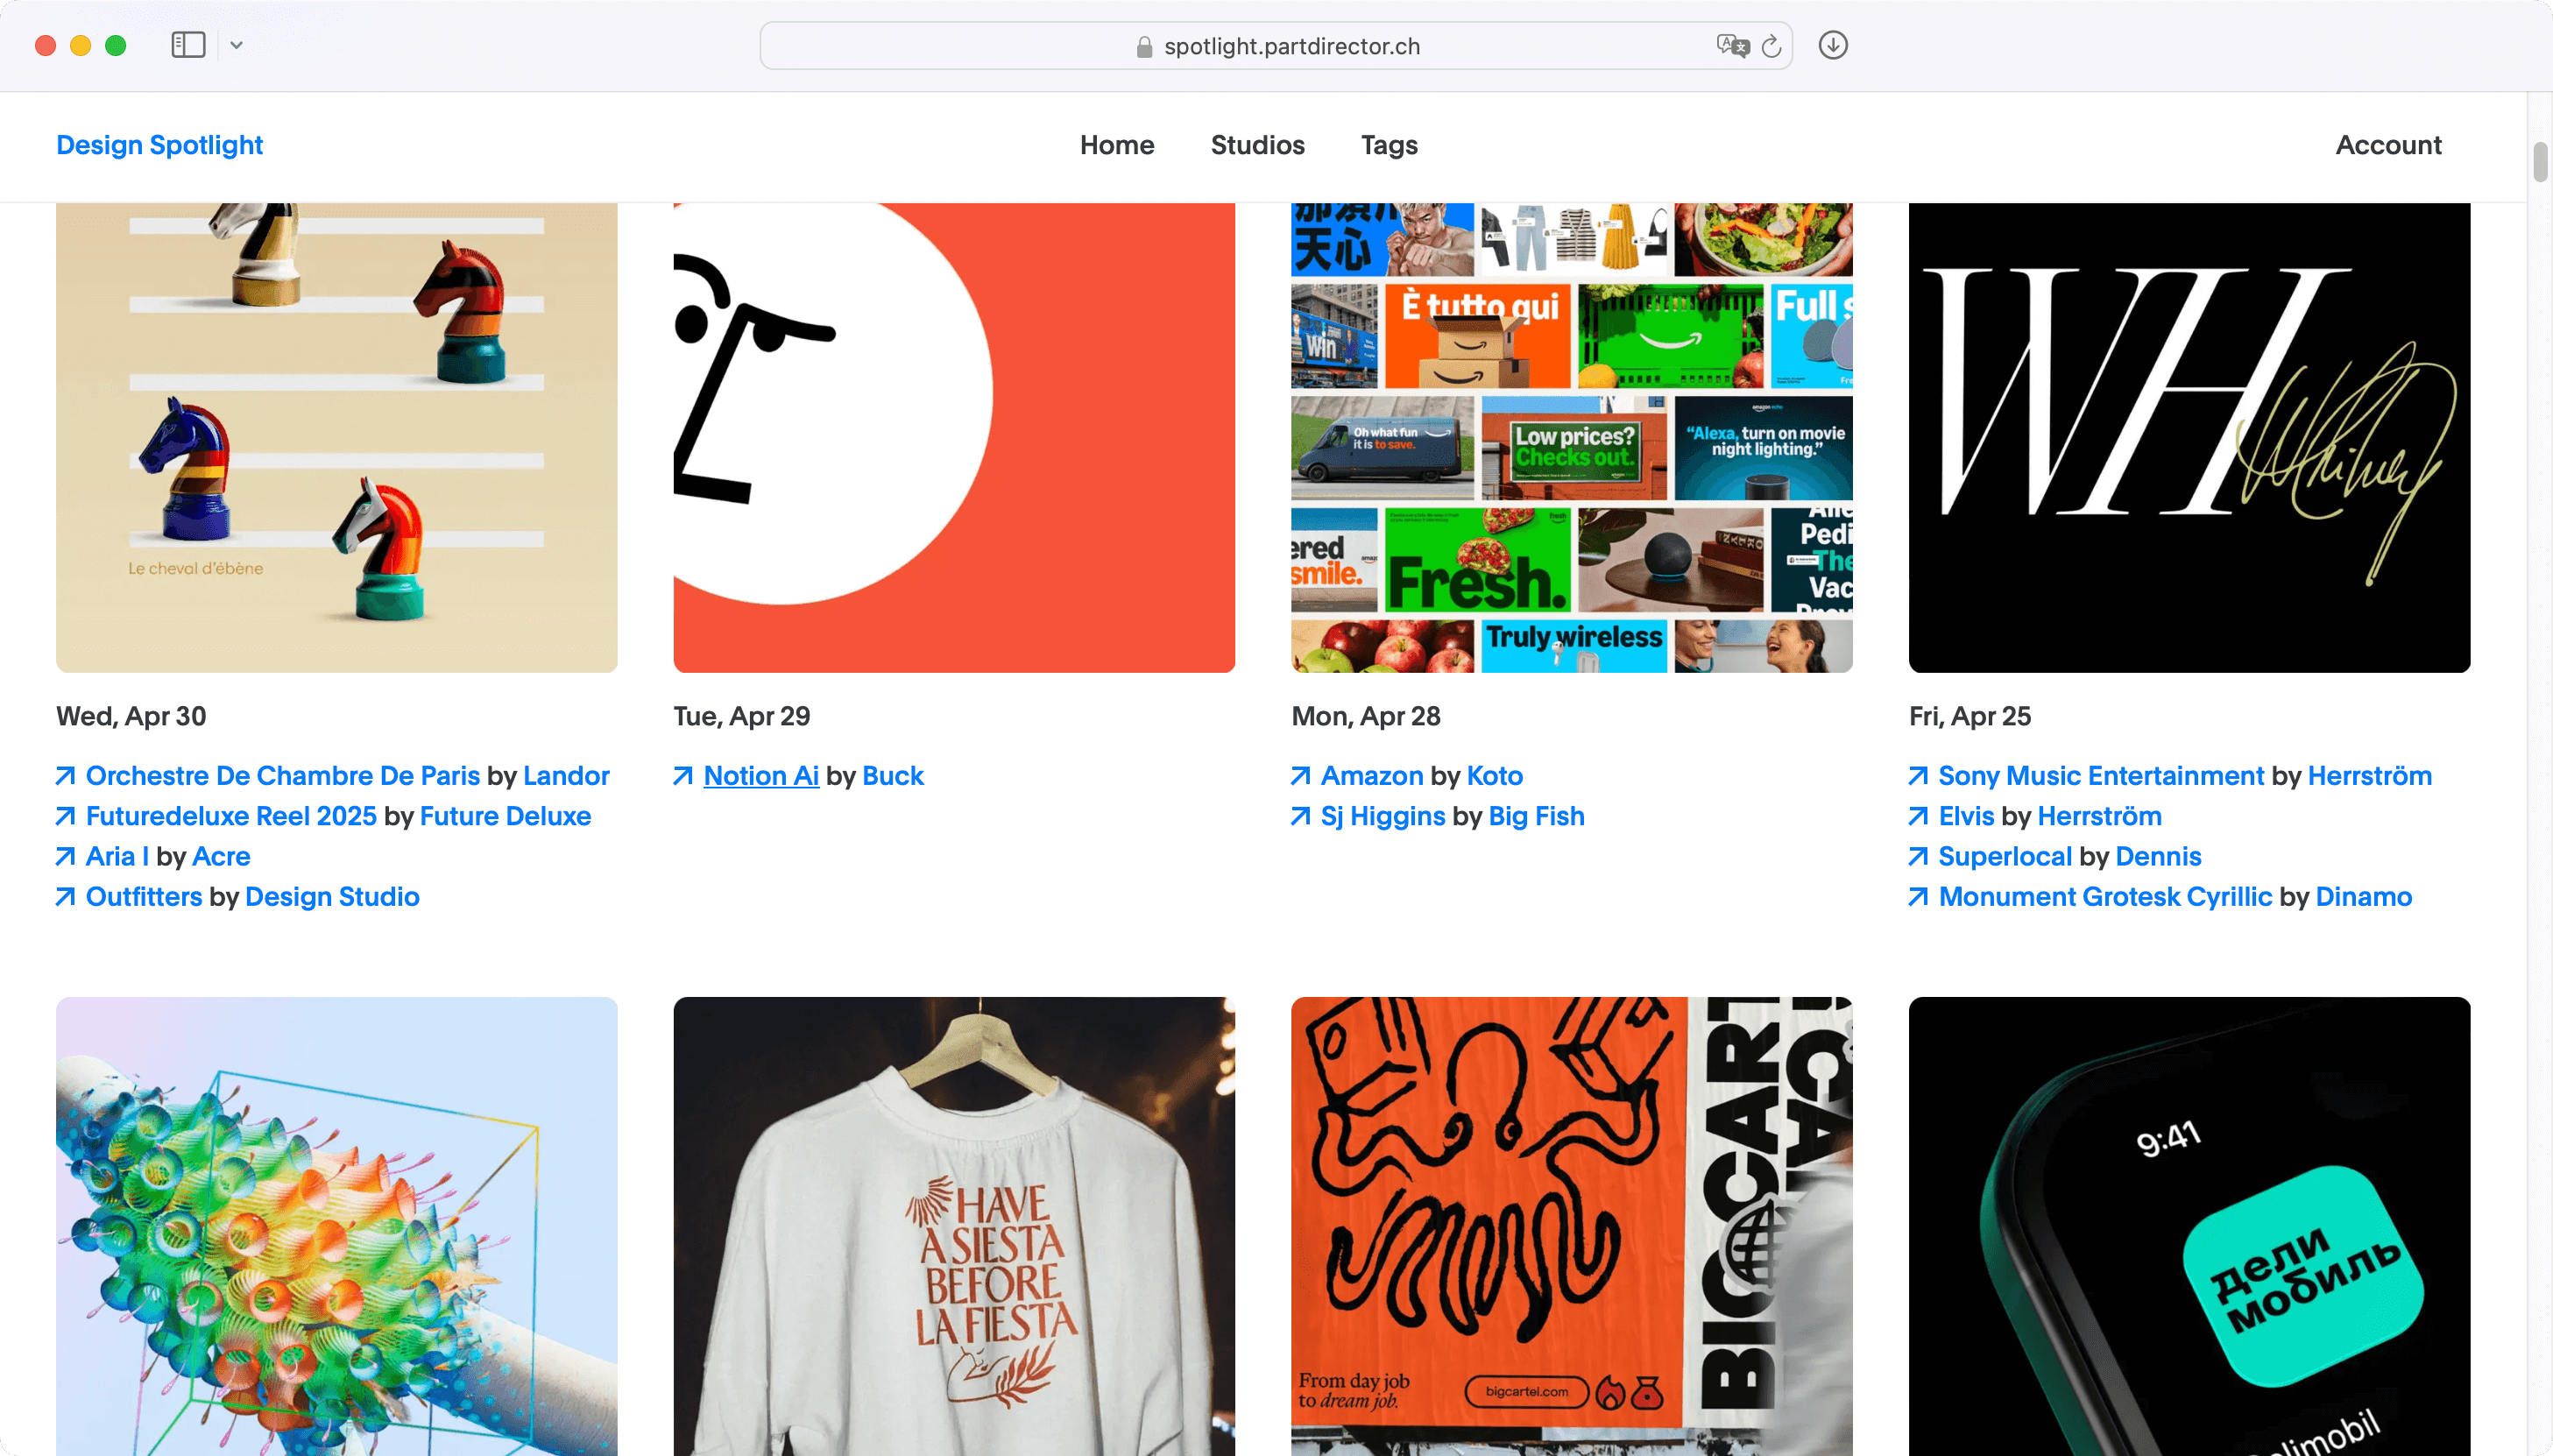This screenshot has width=2553, height=1456.
Task: Open the Elvis project link
Action: (x=1966, y=816)
